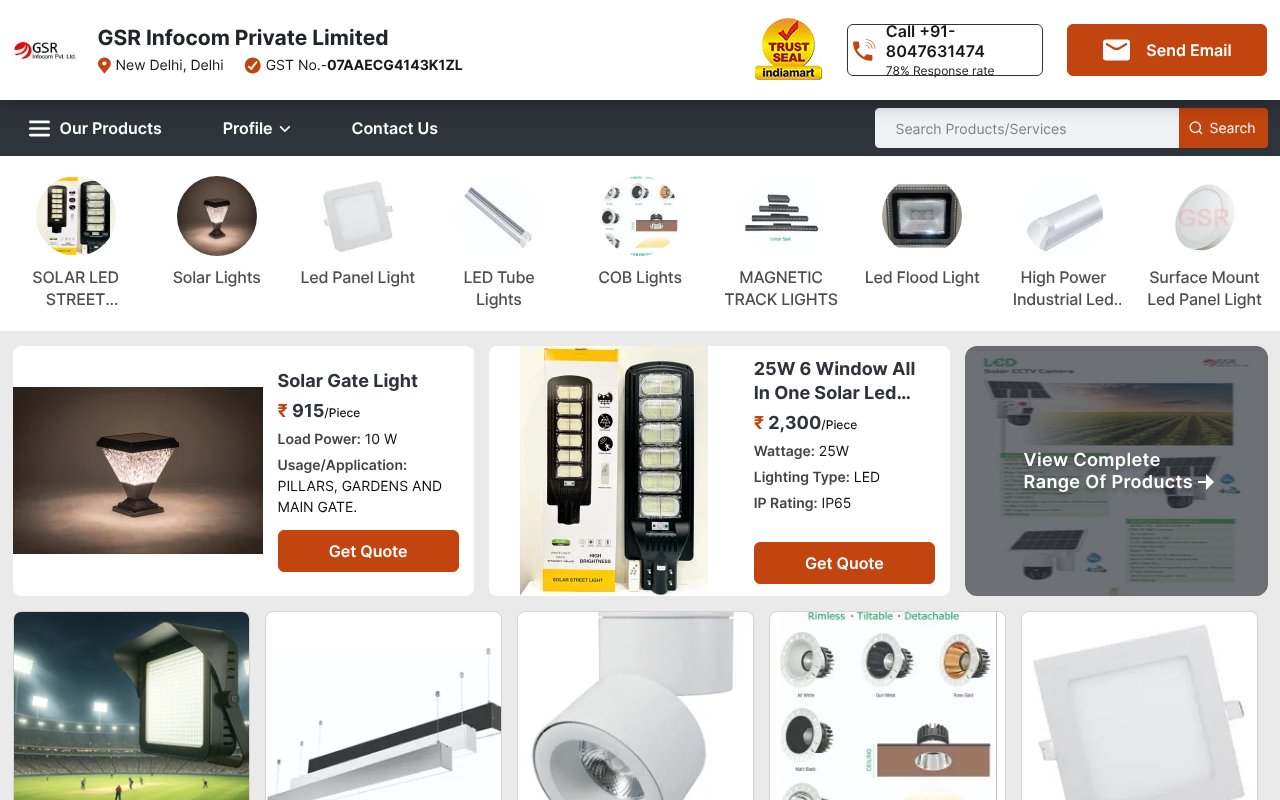
Task: Select the Solar Lights category icon
Action: 217,216
